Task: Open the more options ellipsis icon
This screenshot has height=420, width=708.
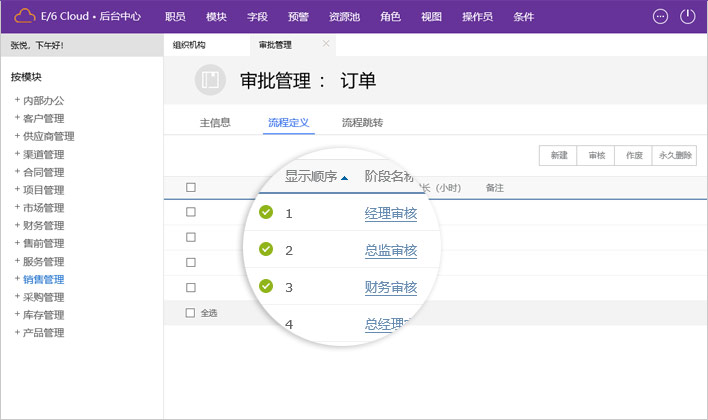Action: coord(659,16)
